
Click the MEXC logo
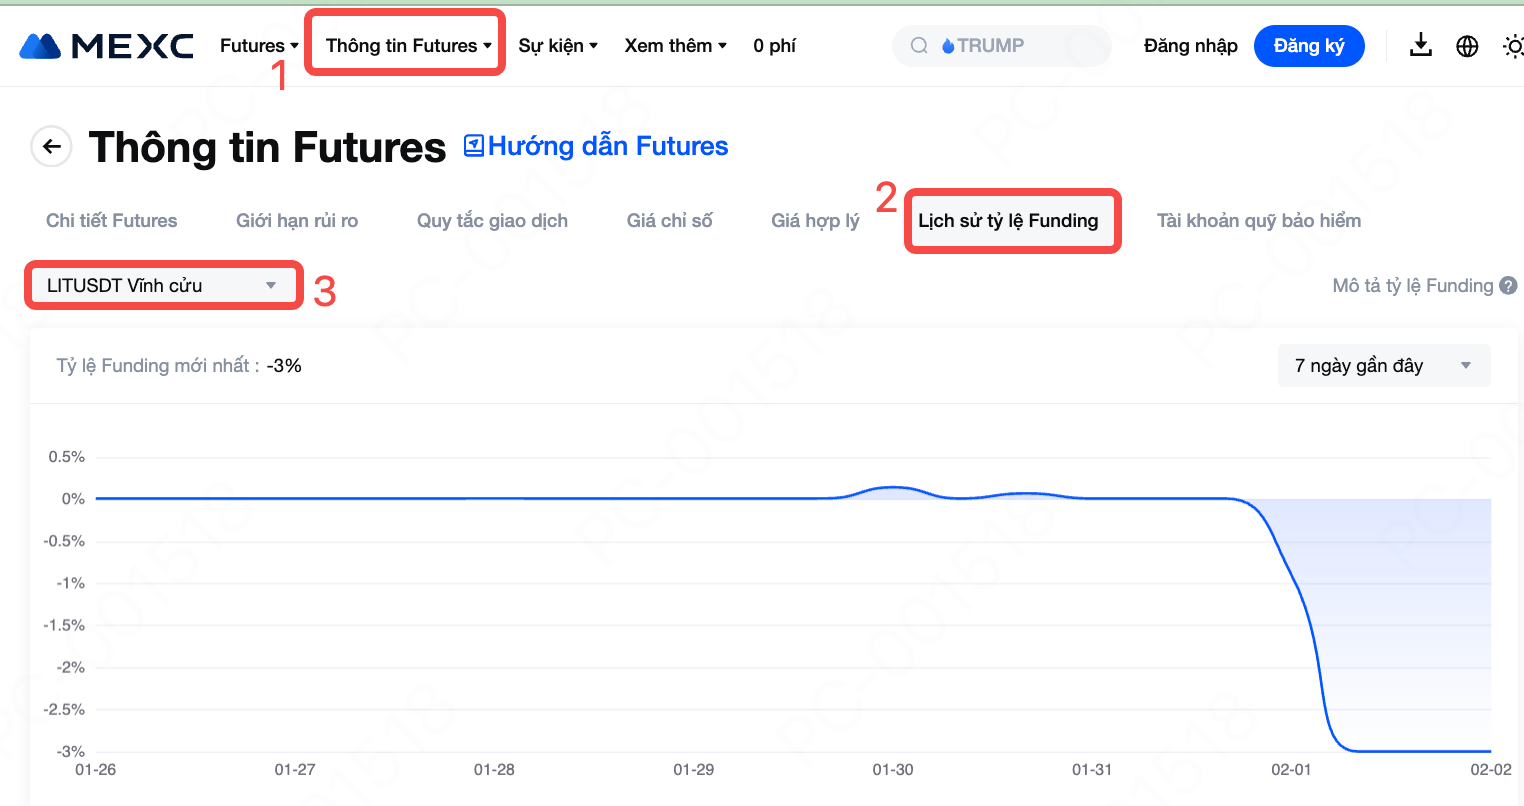[x=106, y=46]
